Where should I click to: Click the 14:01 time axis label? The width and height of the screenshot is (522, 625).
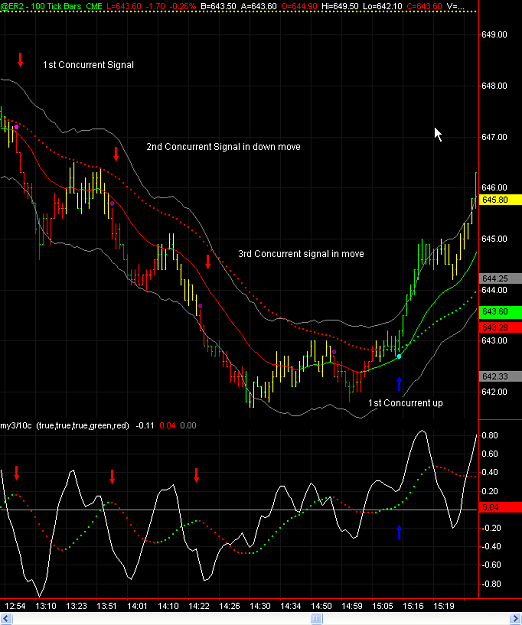pos(137,606)
